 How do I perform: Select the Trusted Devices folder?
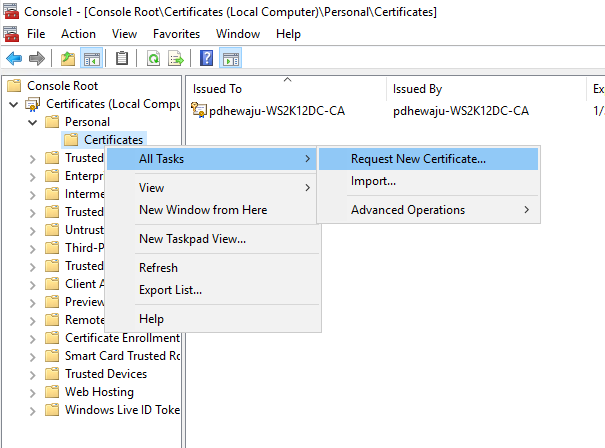tap(106, 374)
